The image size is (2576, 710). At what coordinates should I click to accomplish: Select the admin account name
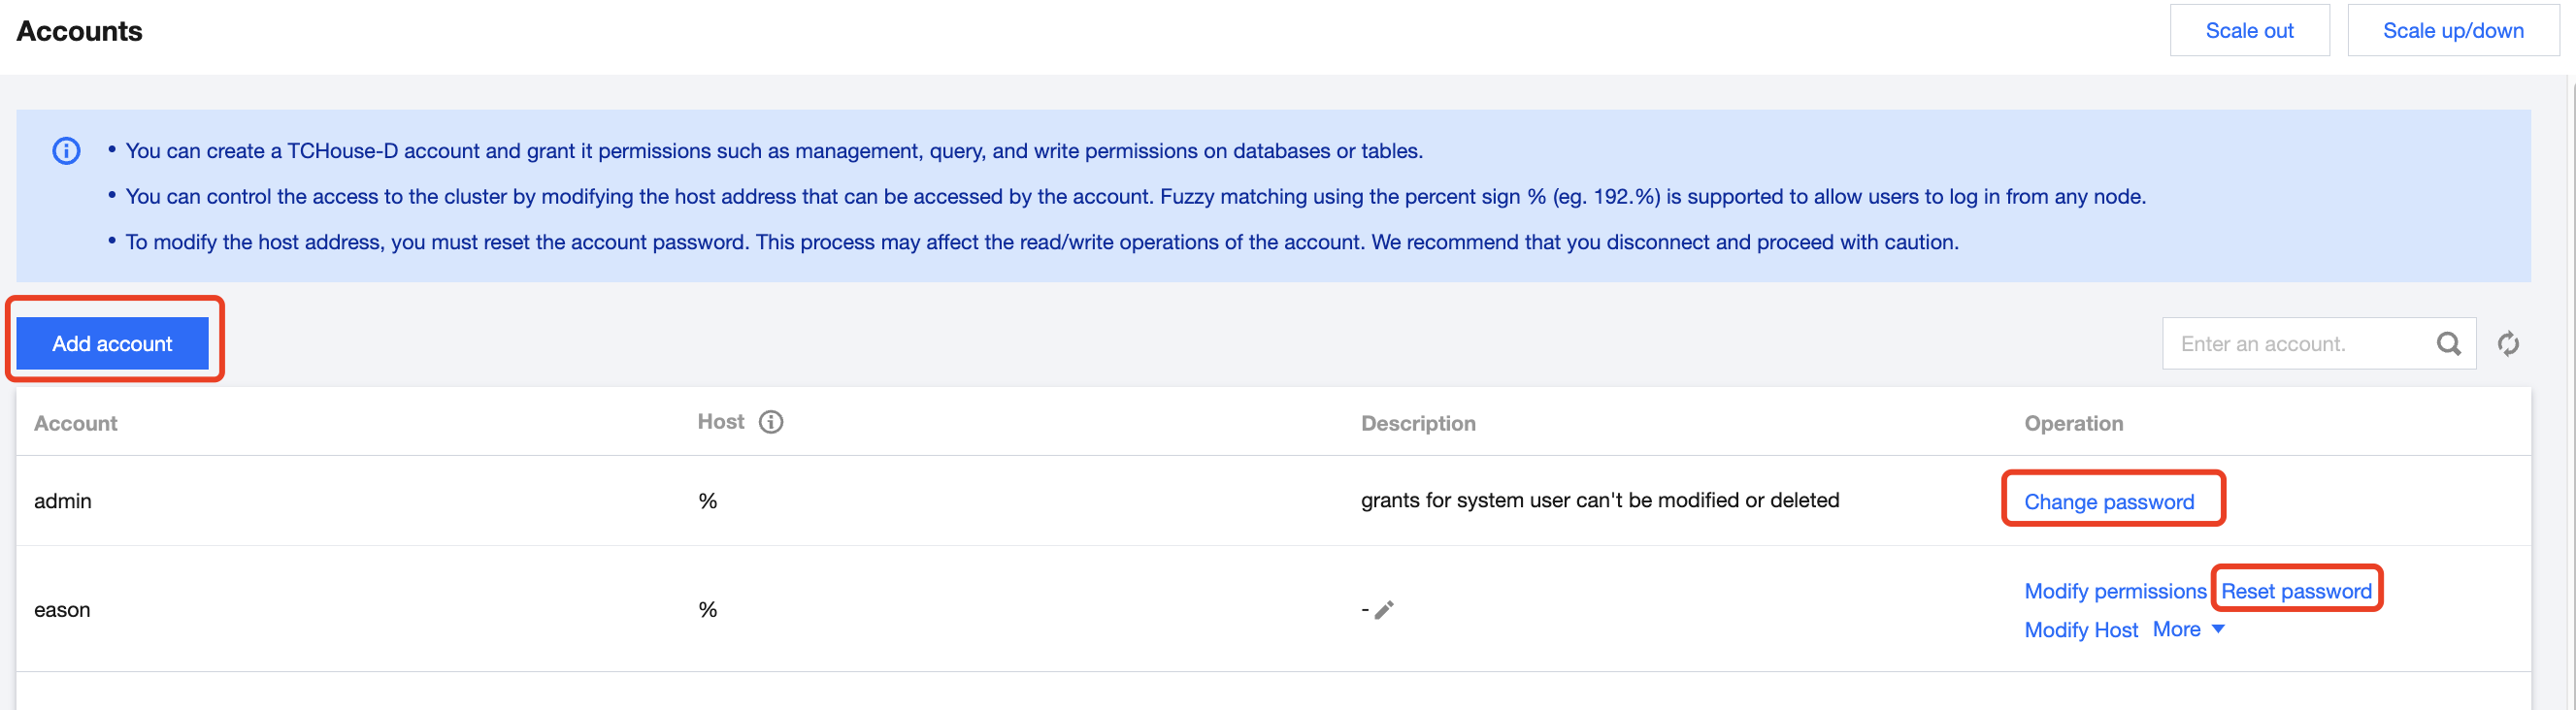click(x=63, y=501)
